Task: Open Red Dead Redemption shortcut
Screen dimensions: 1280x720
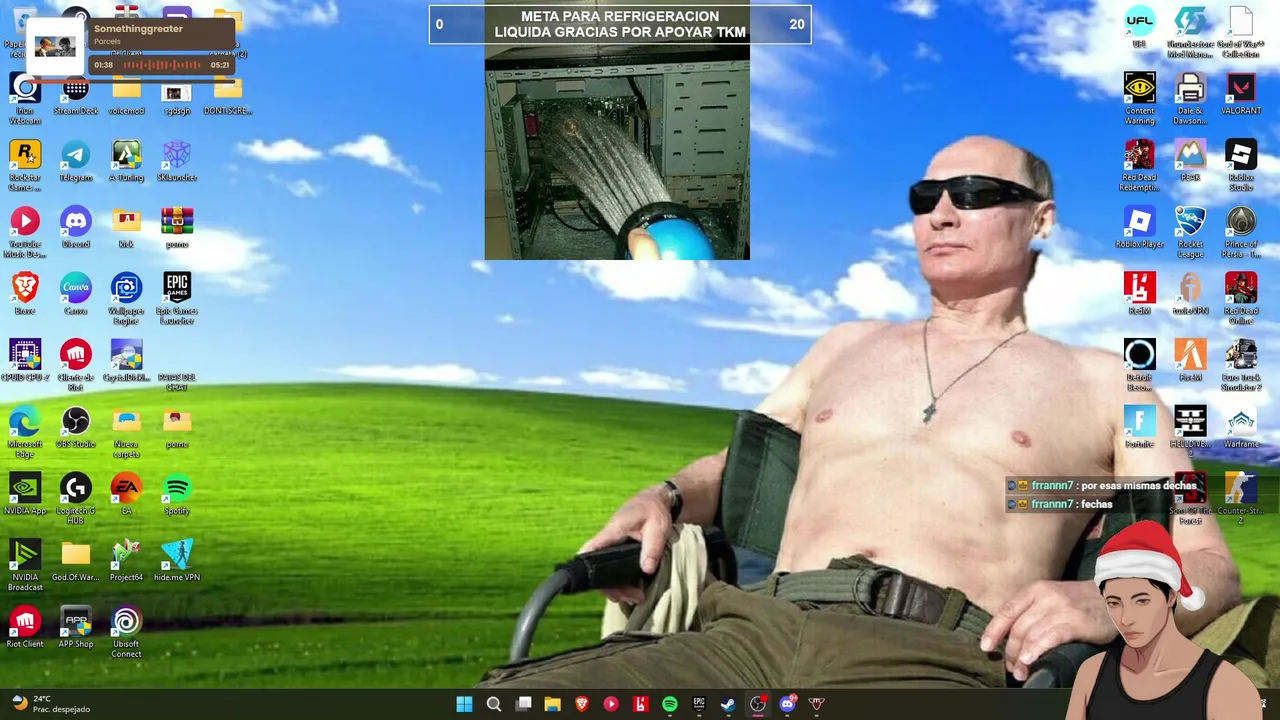Action: [x=1139, y=166]
